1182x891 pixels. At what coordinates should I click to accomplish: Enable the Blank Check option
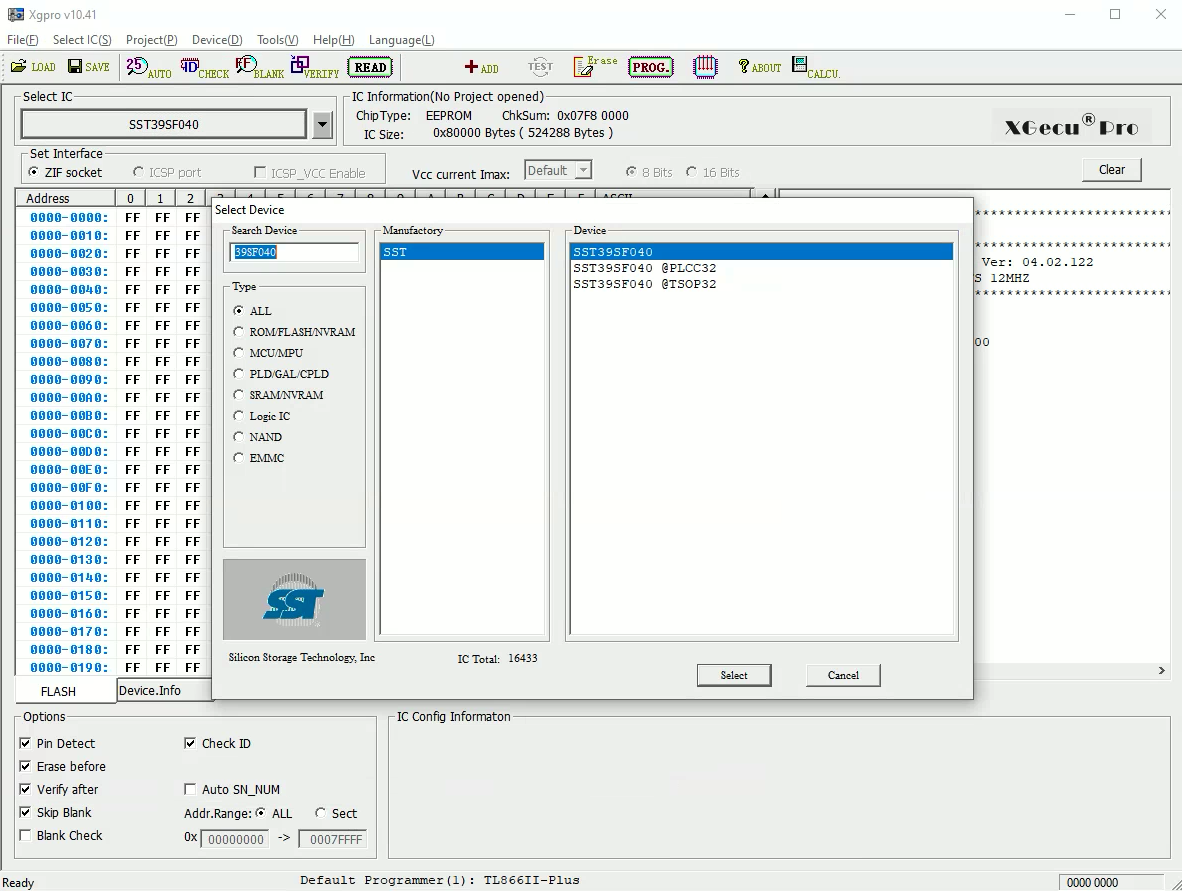(x=24, y=836)
